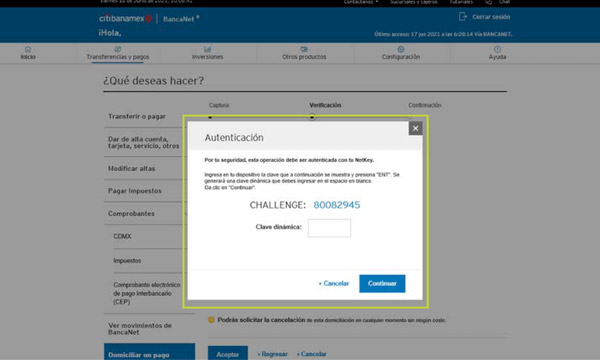Select CDMX under Comprobantes

(x=122, y=236)
